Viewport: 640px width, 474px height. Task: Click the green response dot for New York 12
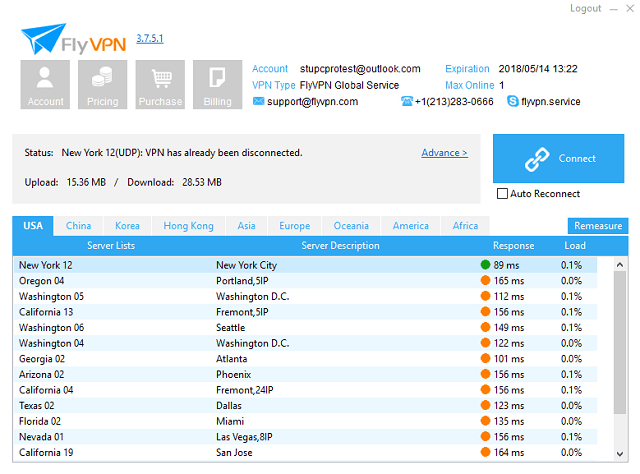pyautogui.click(x=485, y=265)
